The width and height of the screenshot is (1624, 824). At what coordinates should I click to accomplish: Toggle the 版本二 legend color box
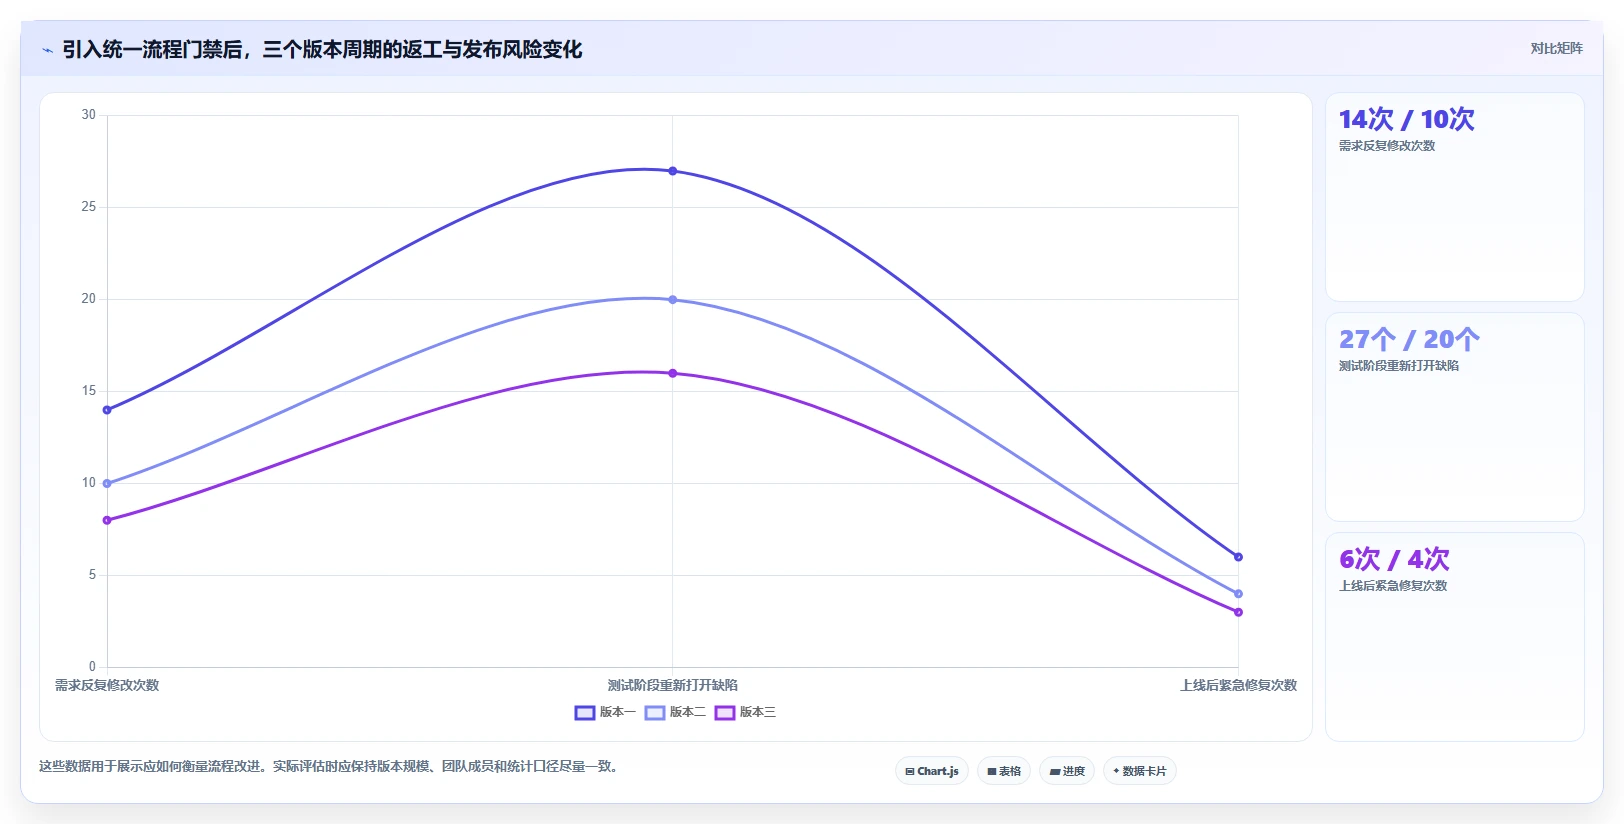click(655, 713)
